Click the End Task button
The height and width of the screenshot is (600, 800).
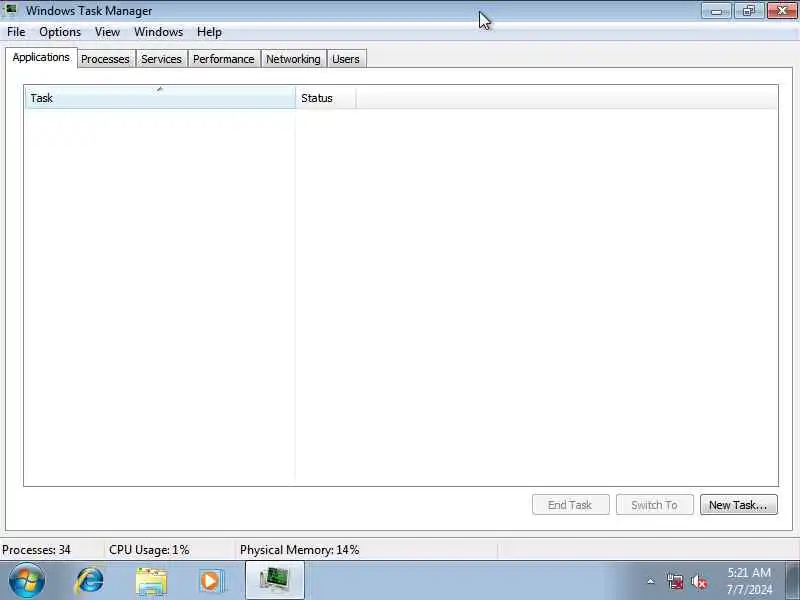tap(570, 505)
